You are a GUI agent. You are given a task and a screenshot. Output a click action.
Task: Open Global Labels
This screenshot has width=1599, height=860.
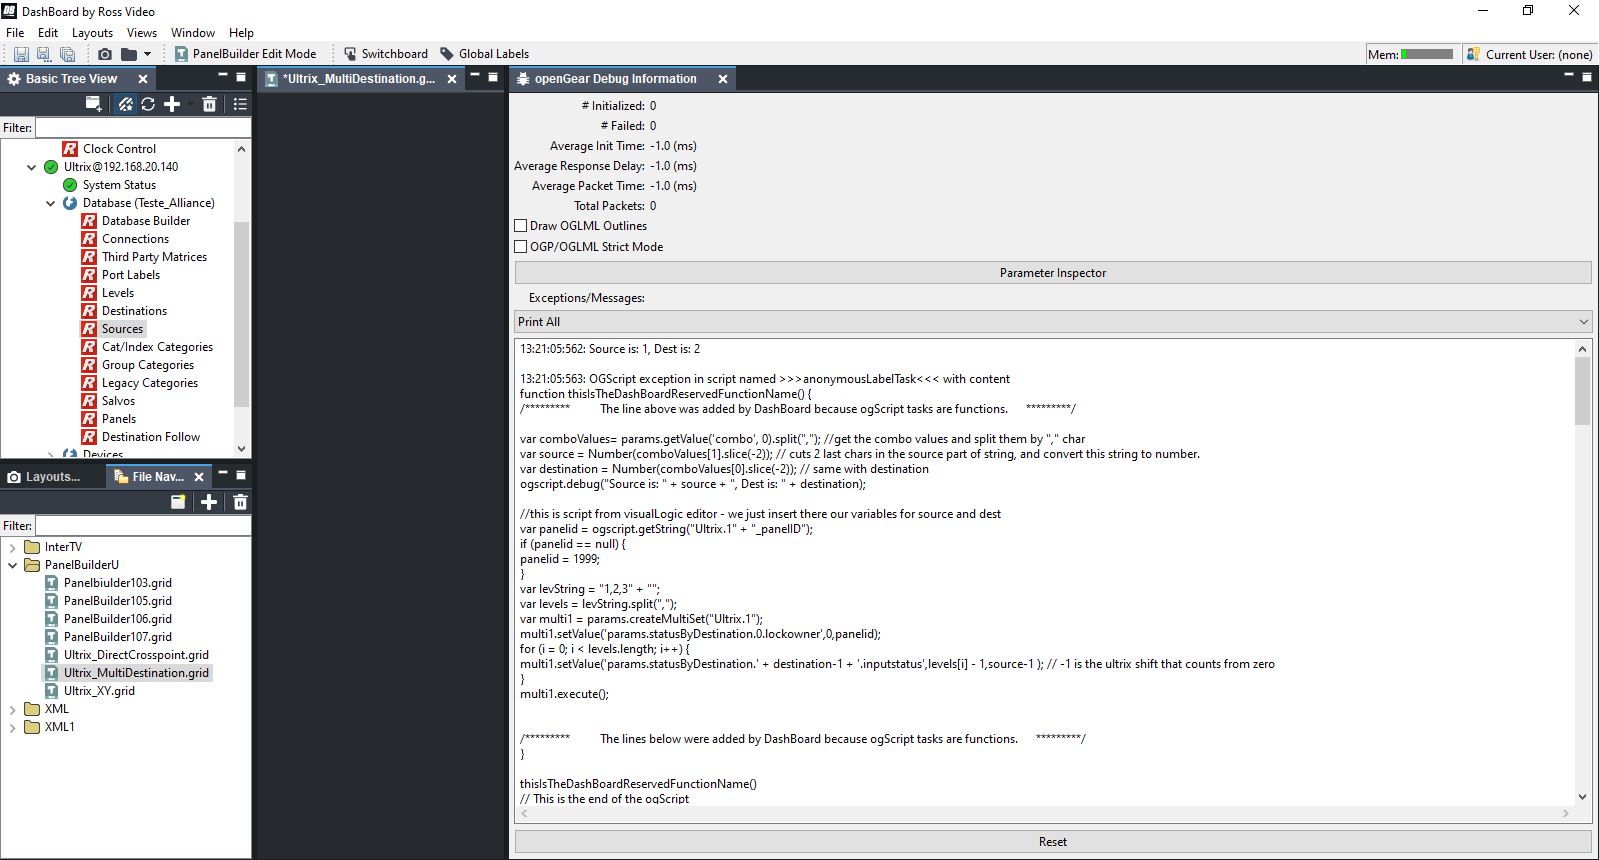click(x=485, y=54)
